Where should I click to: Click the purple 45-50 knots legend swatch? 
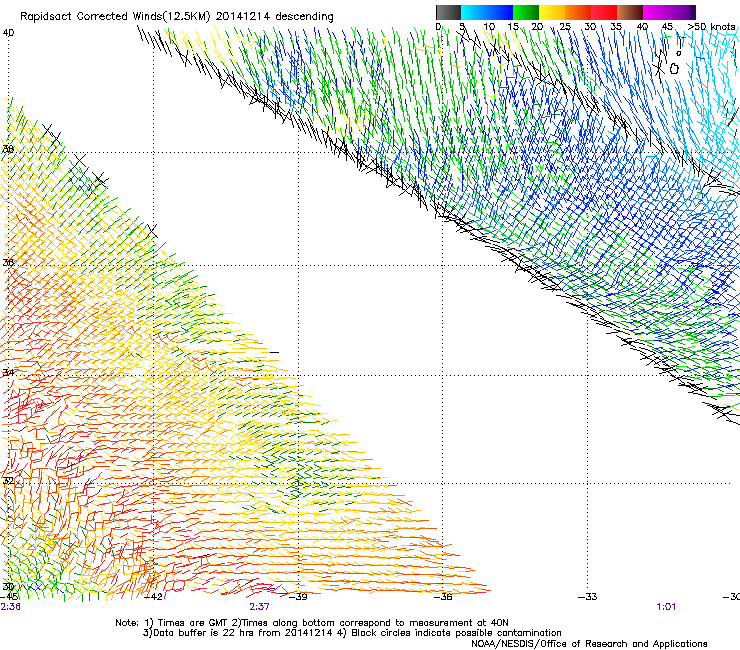[x=682, y=12]
